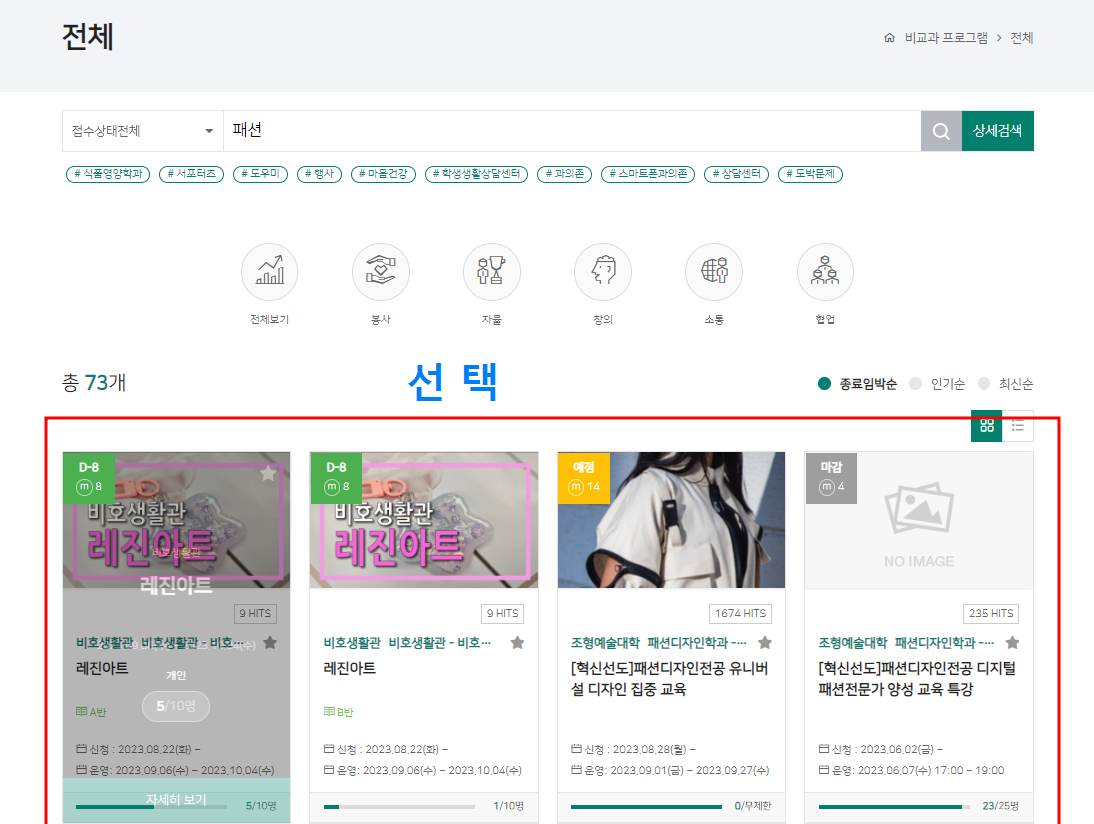Select the 봉사 category icon

pos(380,272)
